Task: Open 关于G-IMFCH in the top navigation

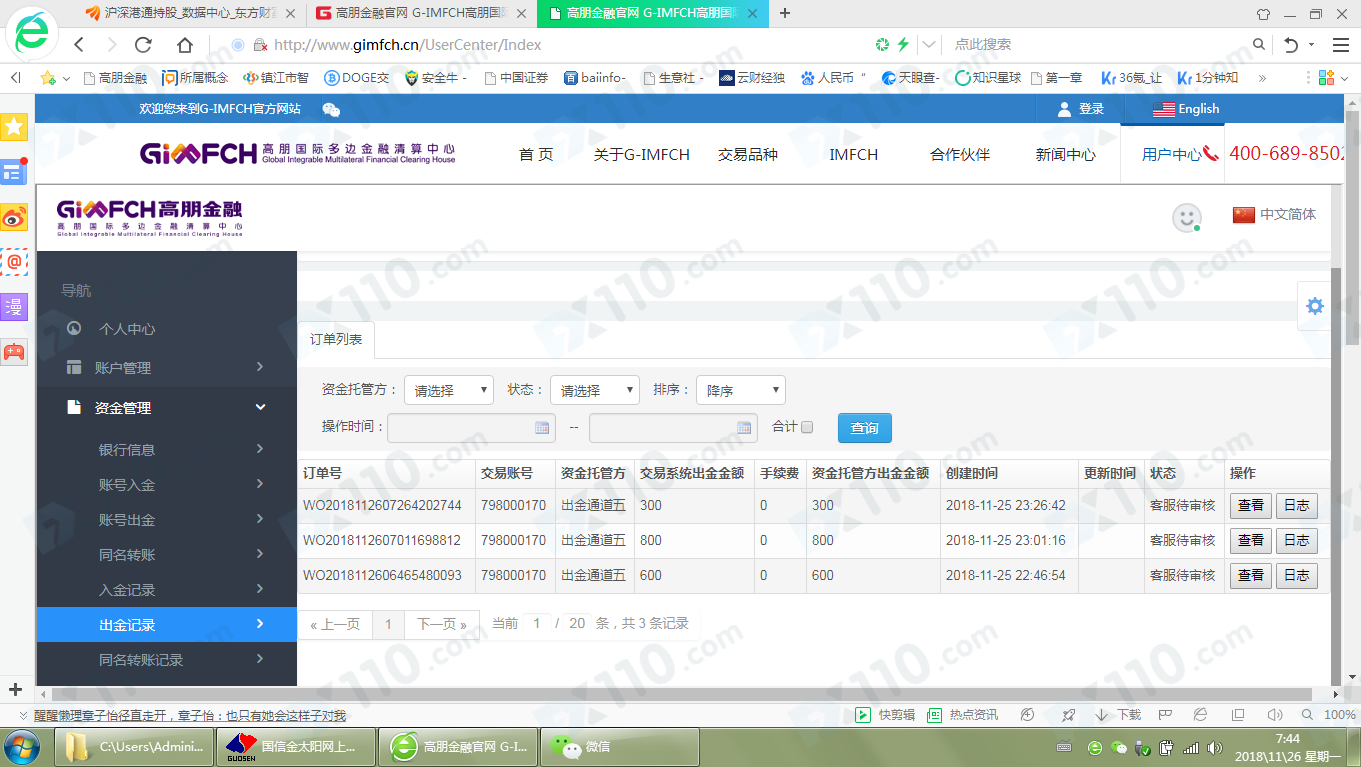Action: pos(642,155)
